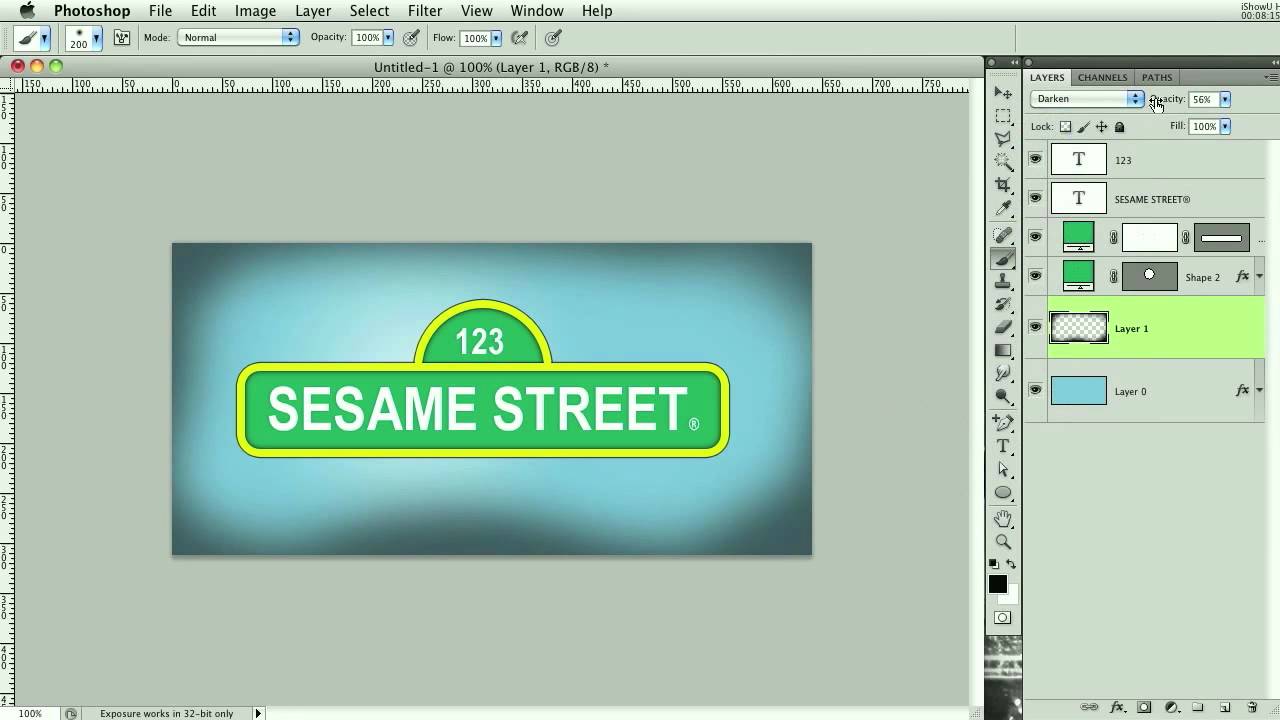Create new fill or adjustment layer
1280x720 pixels.
tap(1171, 707)
